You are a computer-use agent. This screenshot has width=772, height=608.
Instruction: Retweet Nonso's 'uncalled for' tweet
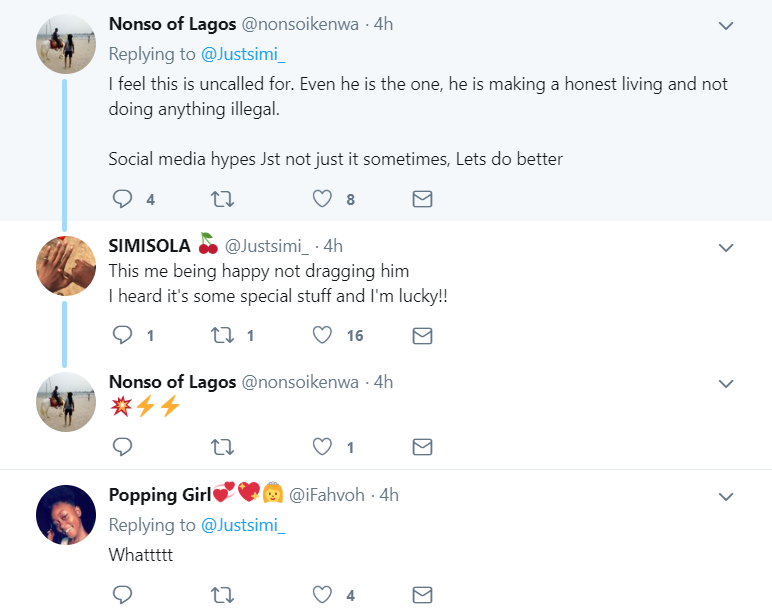point(223,199)
